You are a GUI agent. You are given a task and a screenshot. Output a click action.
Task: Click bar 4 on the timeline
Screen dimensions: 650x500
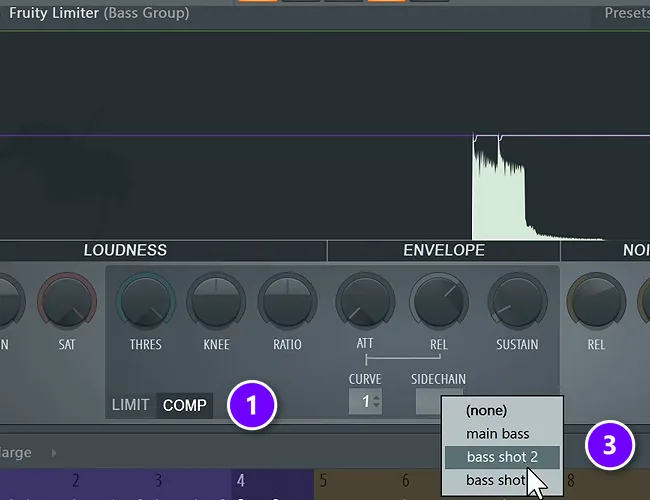coord(241,481)
